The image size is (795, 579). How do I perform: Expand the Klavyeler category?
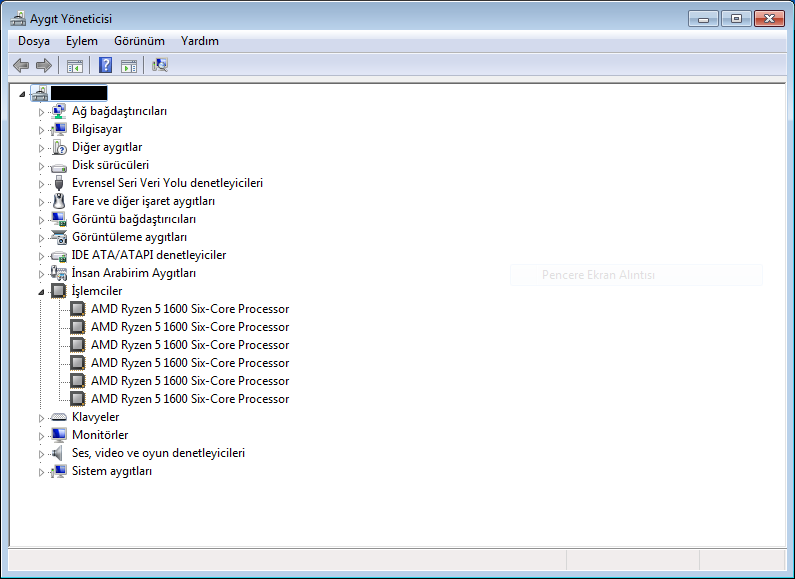tap(41, 418)
